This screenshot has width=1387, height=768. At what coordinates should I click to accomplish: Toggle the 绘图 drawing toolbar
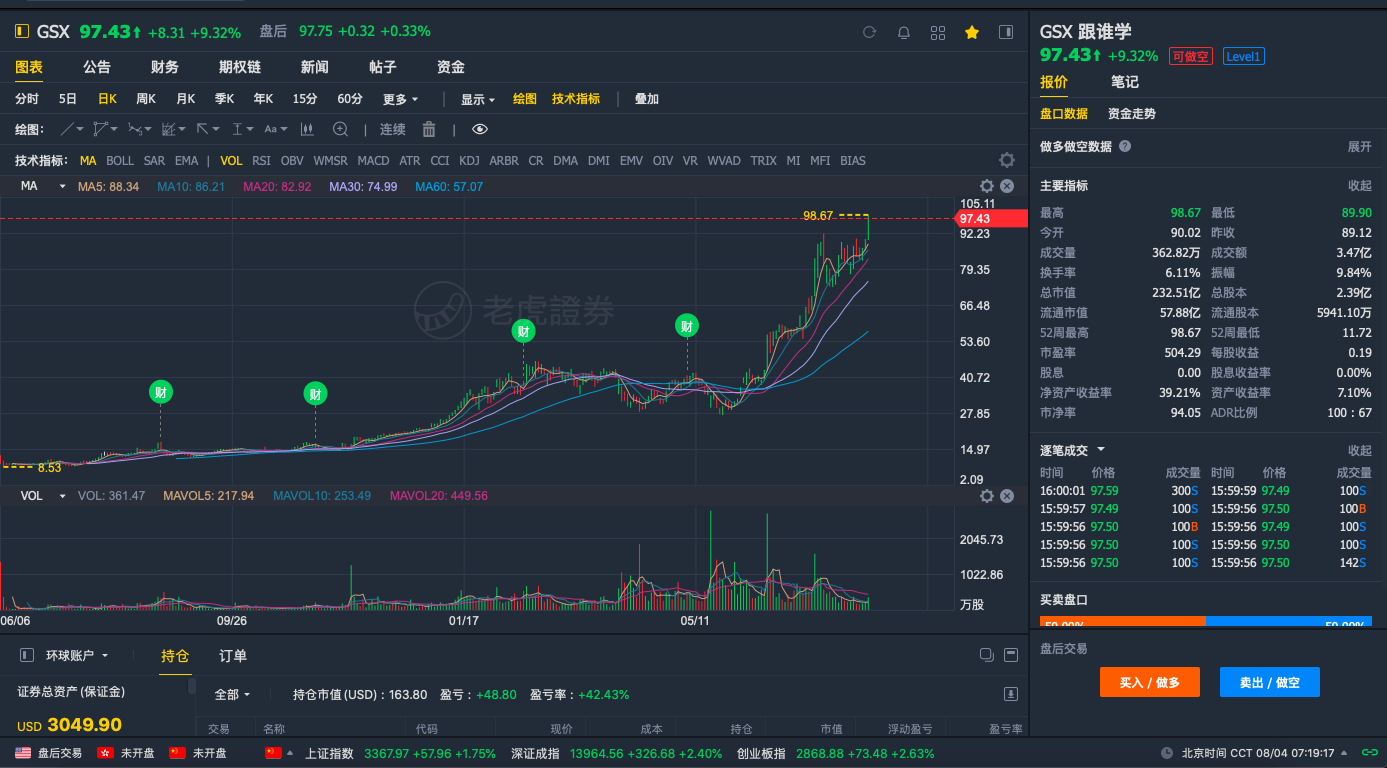click(525, 99)
